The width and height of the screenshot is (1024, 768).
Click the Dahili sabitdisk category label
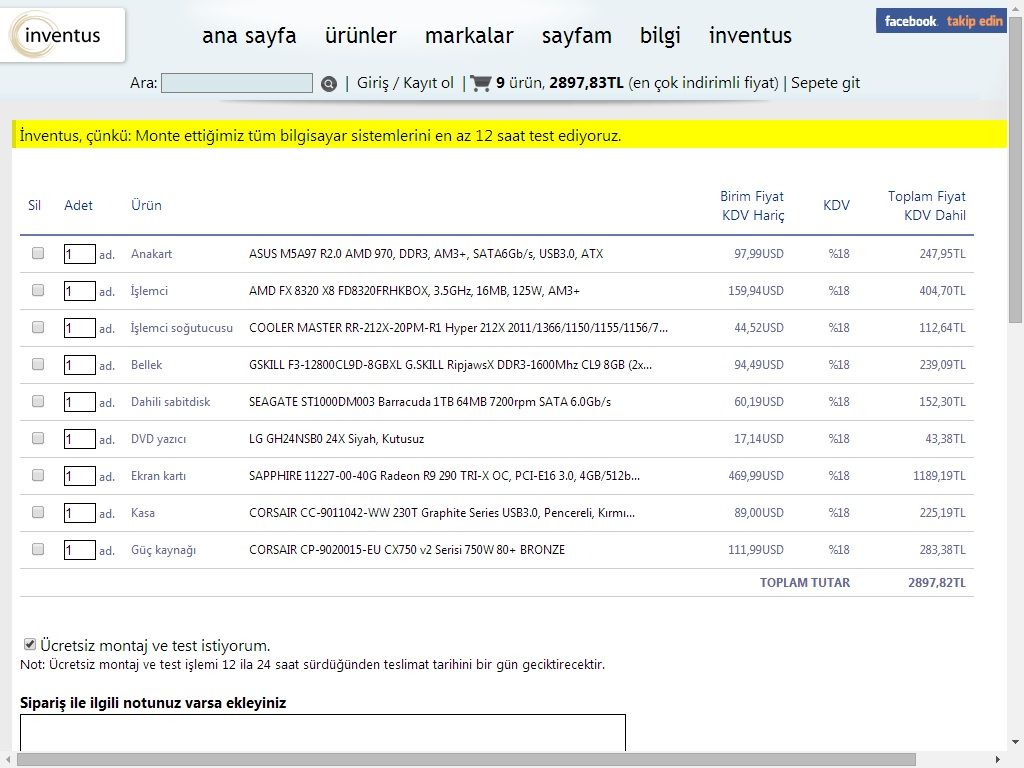(170, 402)
